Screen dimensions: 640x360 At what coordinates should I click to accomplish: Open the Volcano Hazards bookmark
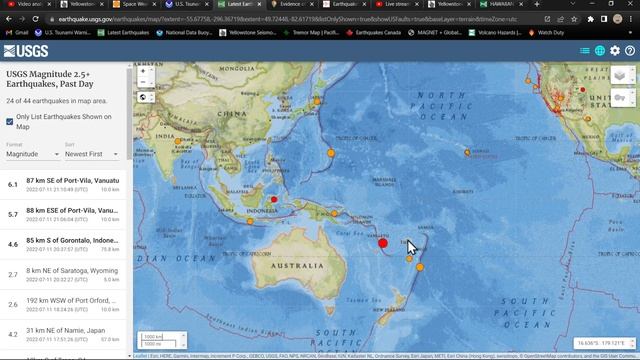click(495, 33)
